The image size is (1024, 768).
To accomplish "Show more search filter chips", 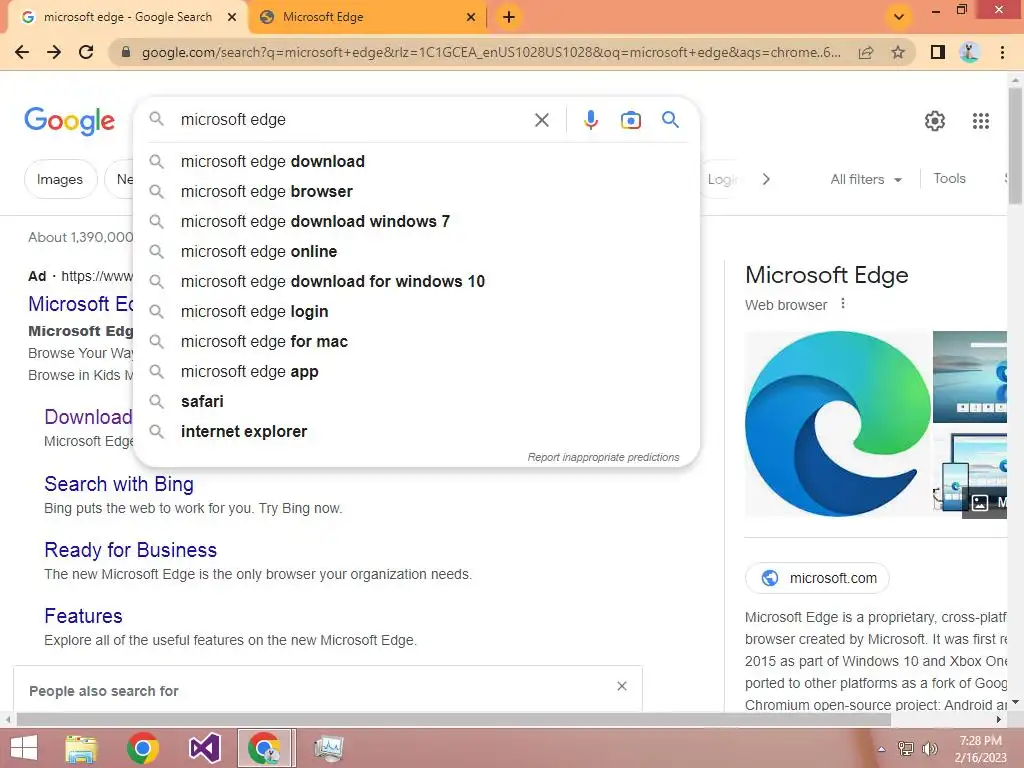I will (x=766, y=179).
